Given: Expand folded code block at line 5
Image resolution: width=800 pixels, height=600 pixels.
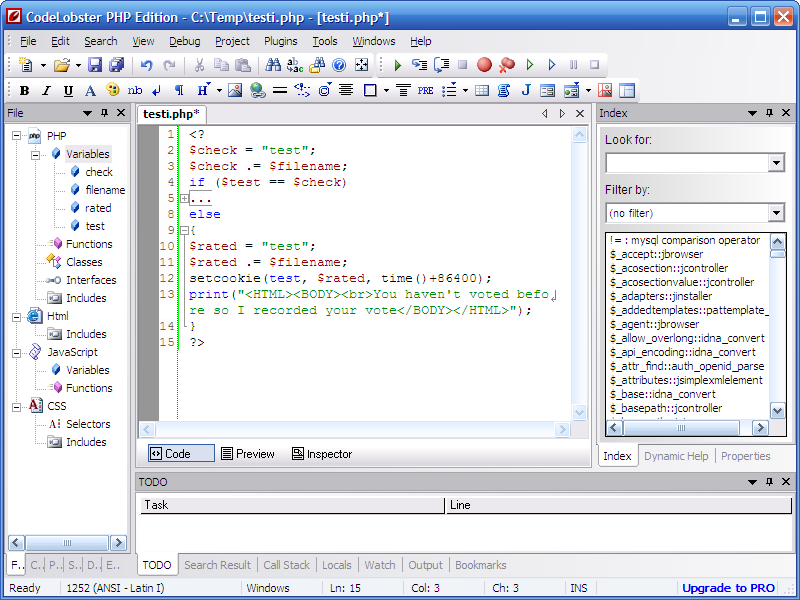Looking at the screenshot, I should click(x=184, y=198).
